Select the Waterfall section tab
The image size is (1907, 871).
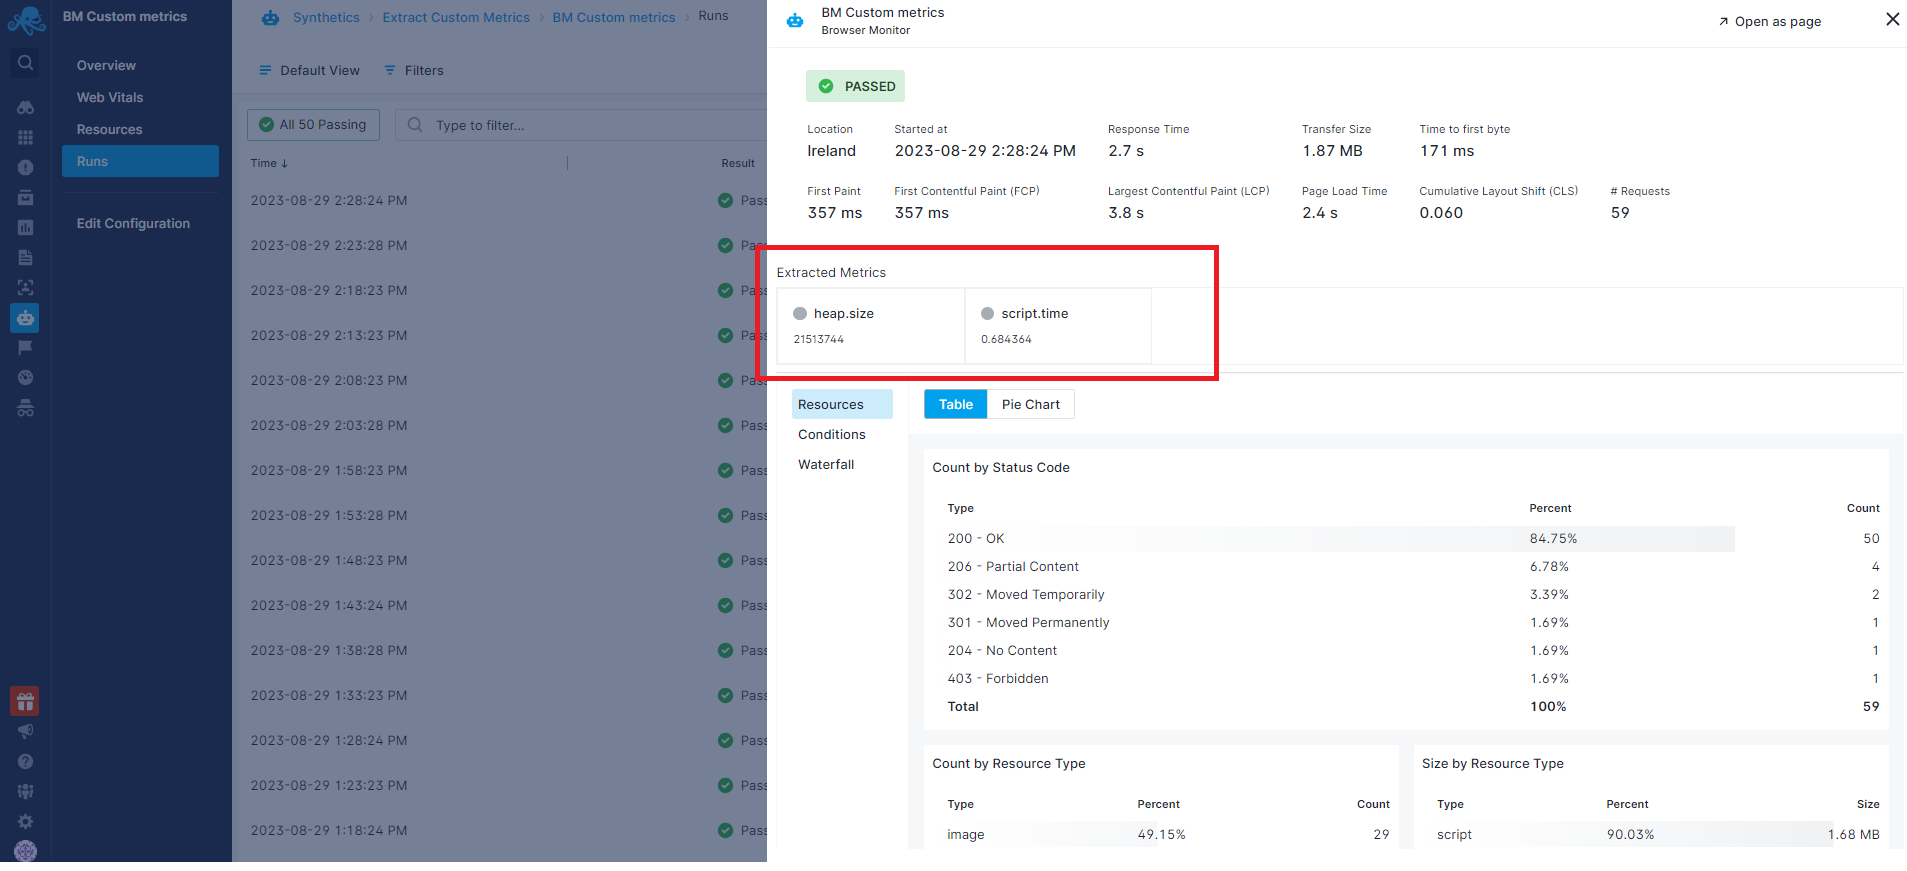coord(826,464)
